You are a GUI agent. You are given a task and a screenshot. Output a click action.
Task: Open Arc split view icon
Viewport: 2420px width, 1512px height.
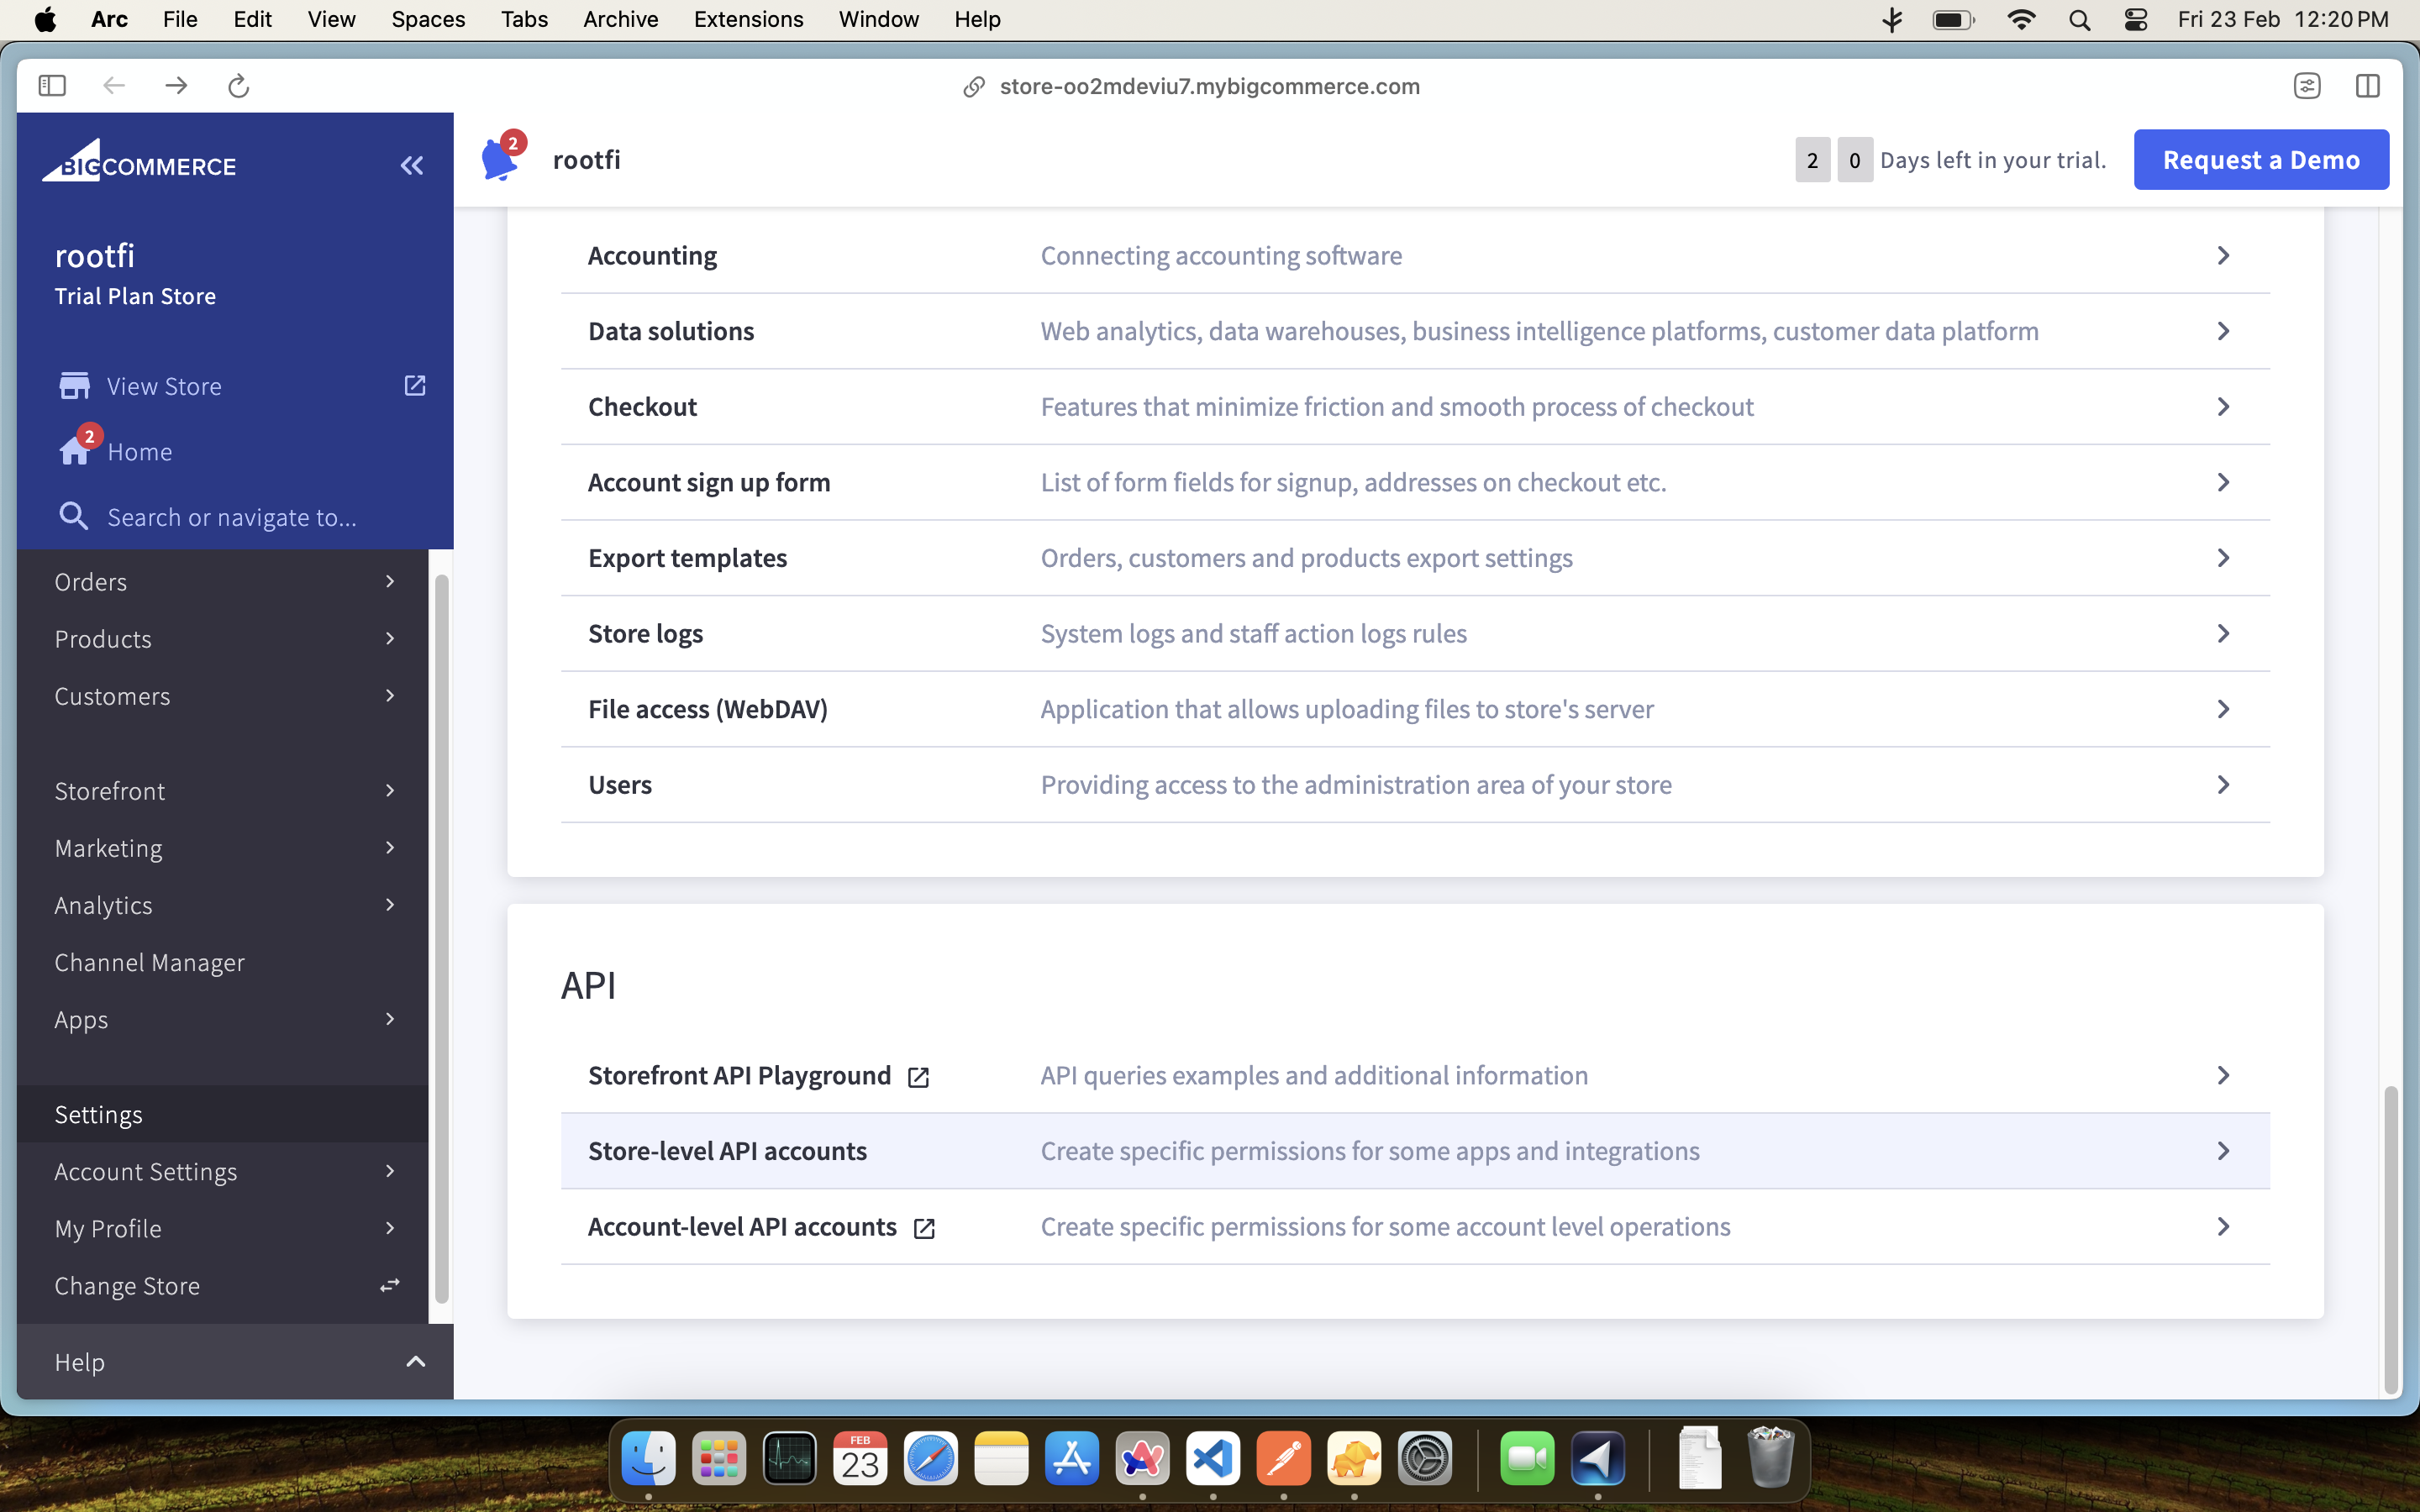[x=2367, y=86]
